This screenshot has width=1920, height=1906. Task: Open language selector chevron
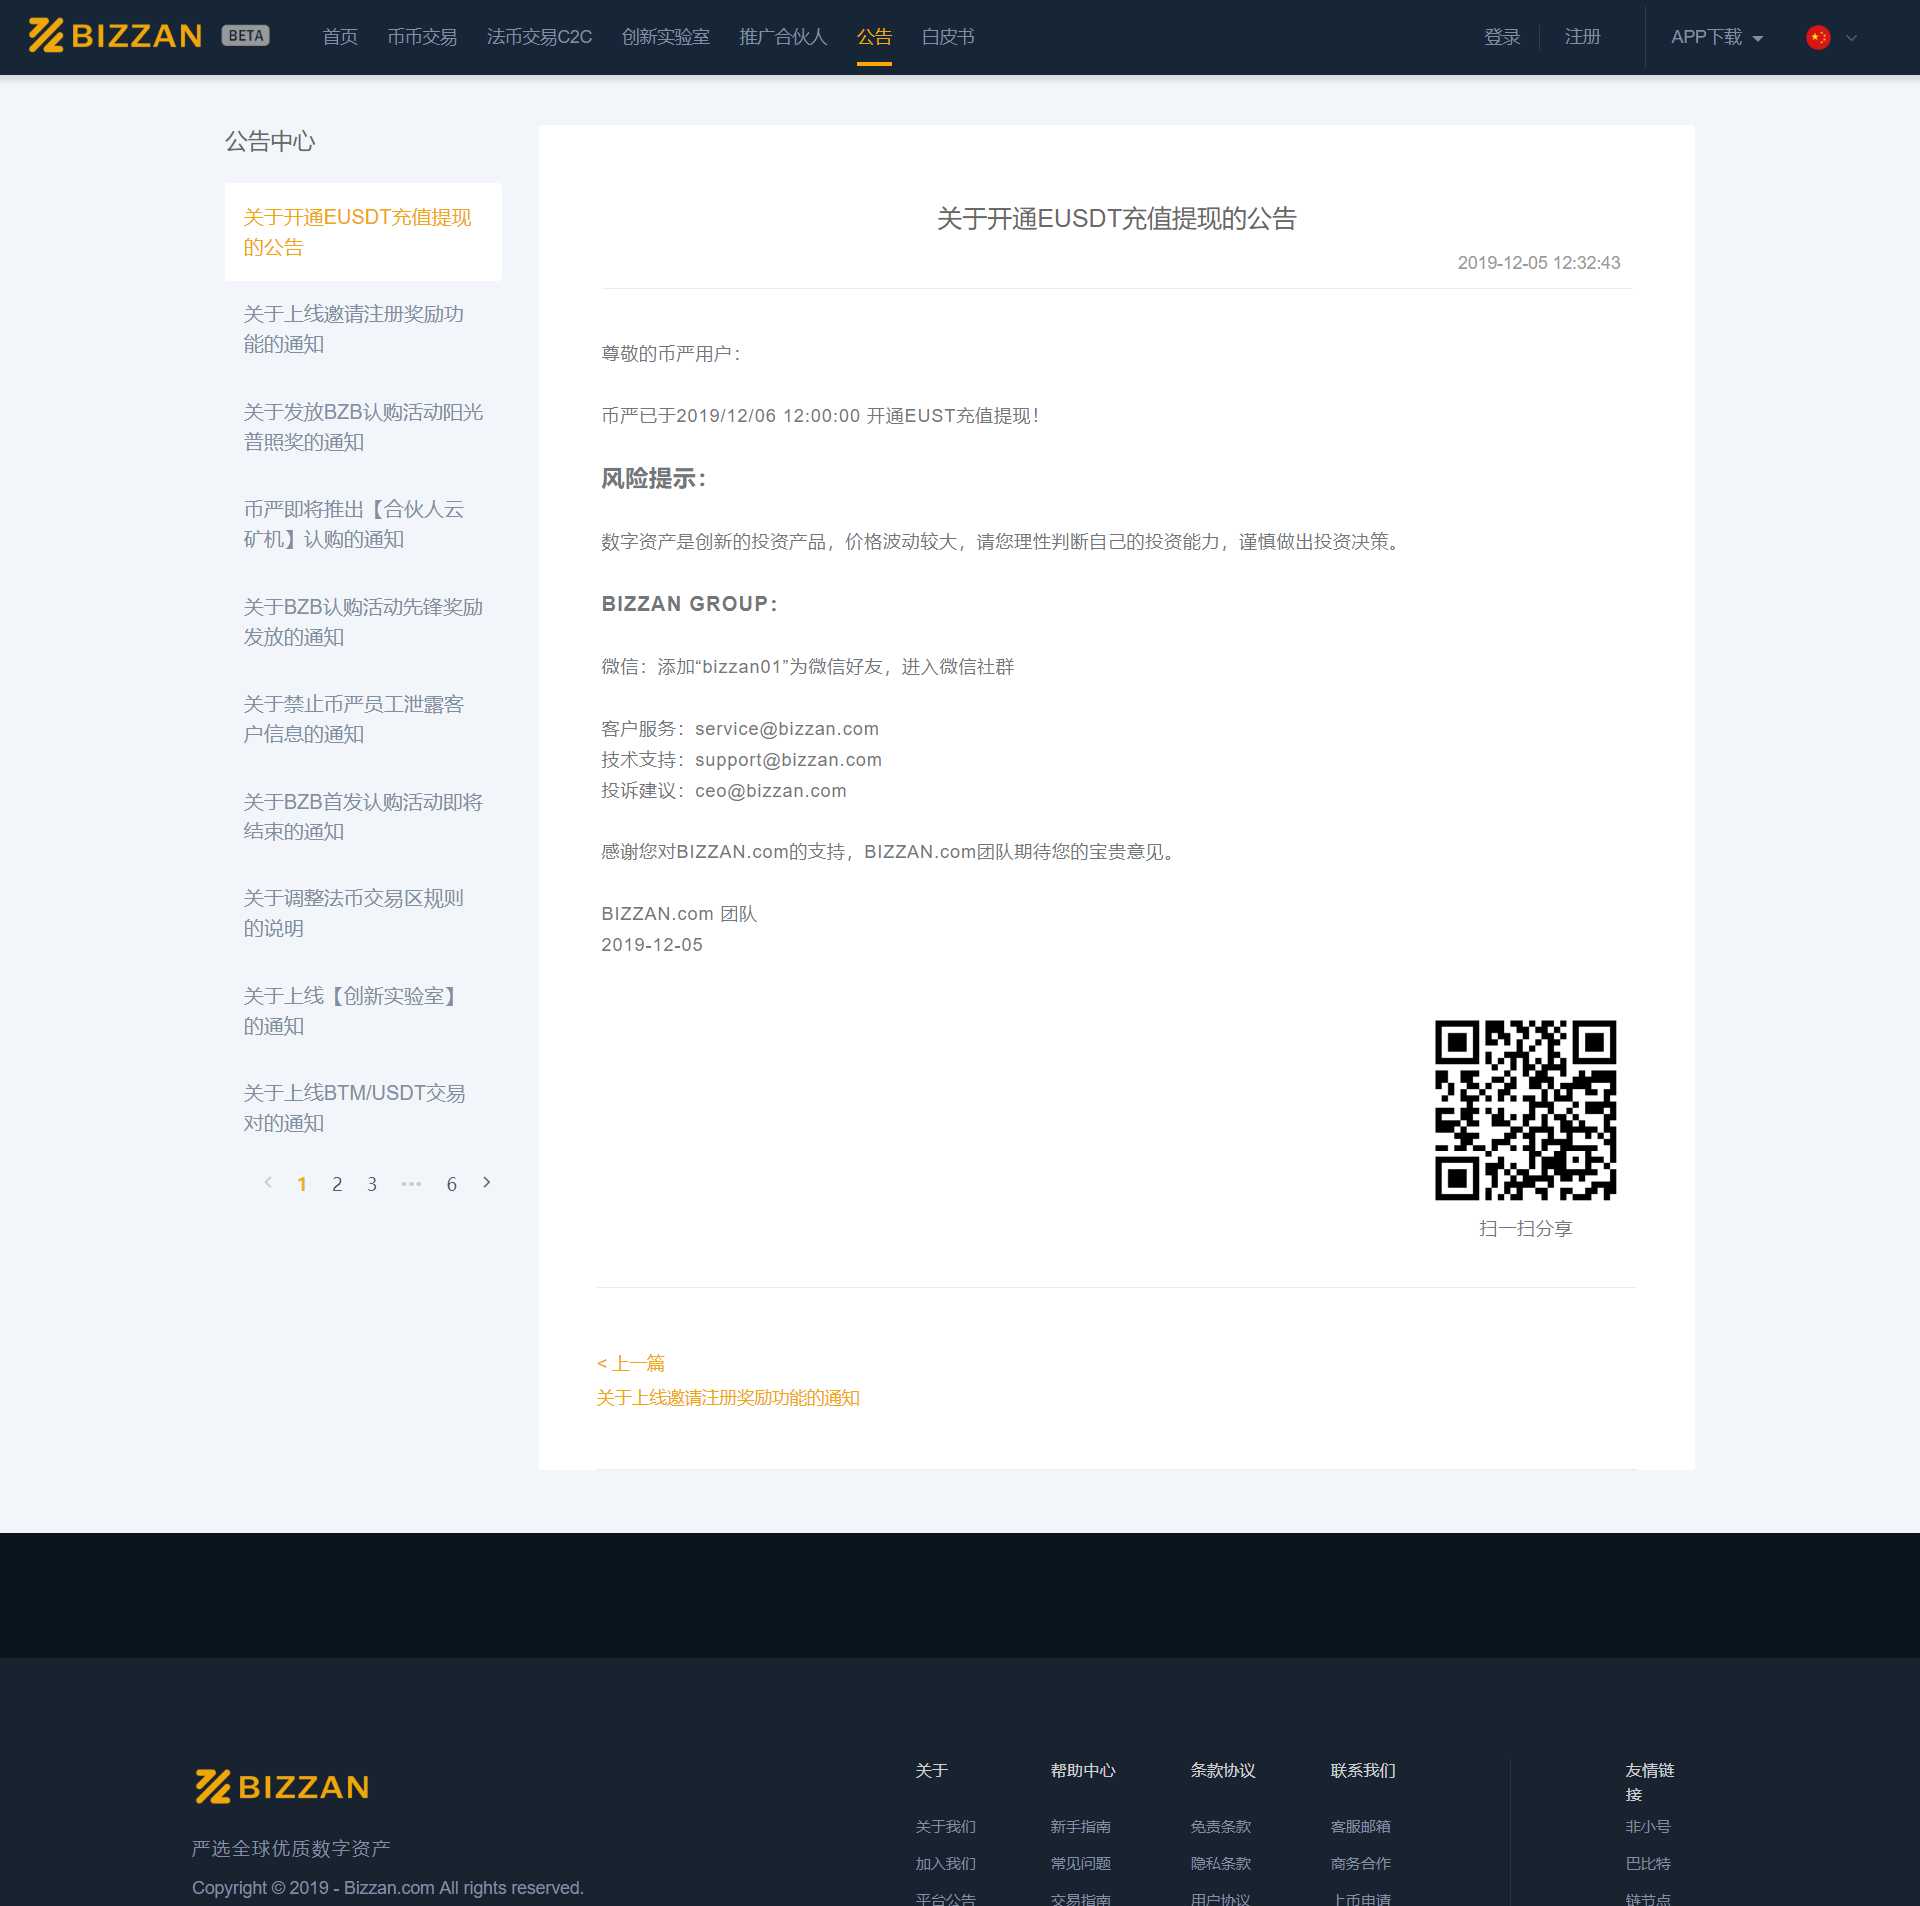[x=1851, y=38]
